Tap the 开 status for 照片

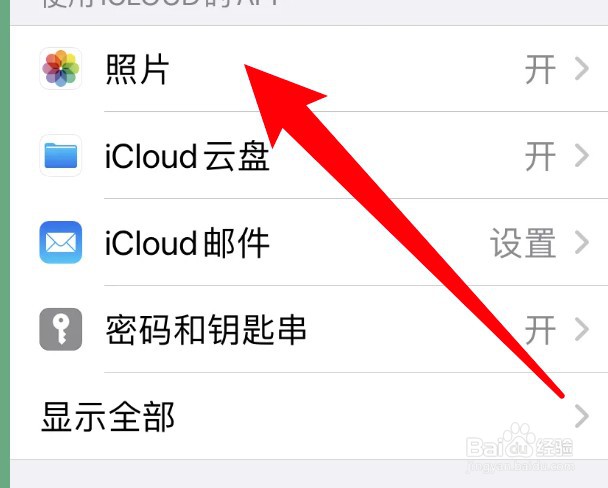(540, 69)
